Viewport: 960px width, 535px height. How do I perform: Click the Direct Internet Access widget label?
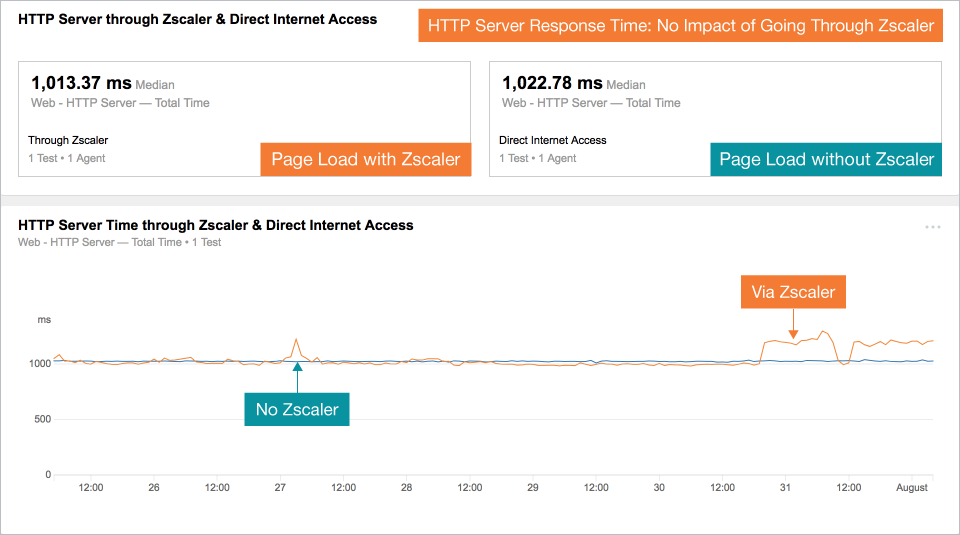[x=553, y=140]
